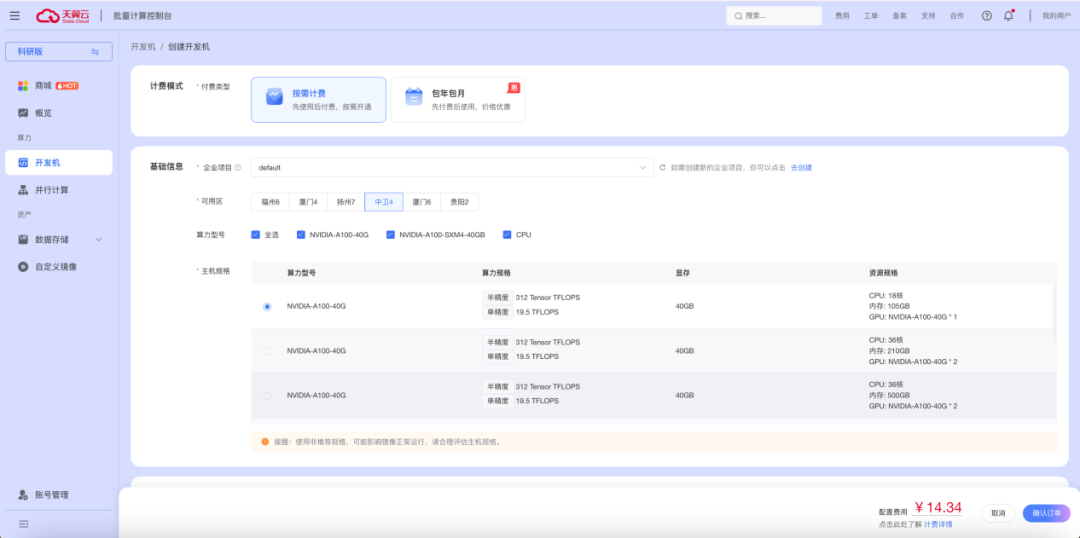Screen dimensions: 1080x538
Task: Click the 开发机 sidebar icon
Action: (23, 163)
